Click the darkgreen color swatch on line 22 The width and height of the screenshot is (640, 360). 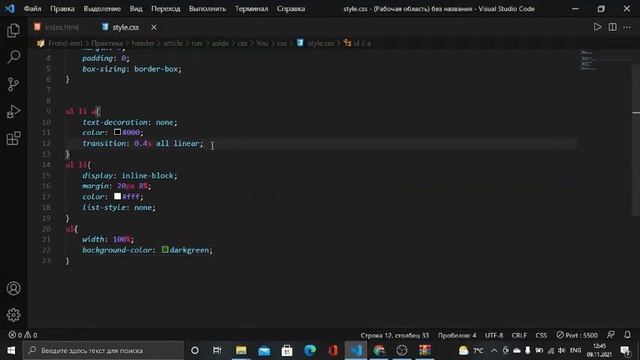[165, 249]
